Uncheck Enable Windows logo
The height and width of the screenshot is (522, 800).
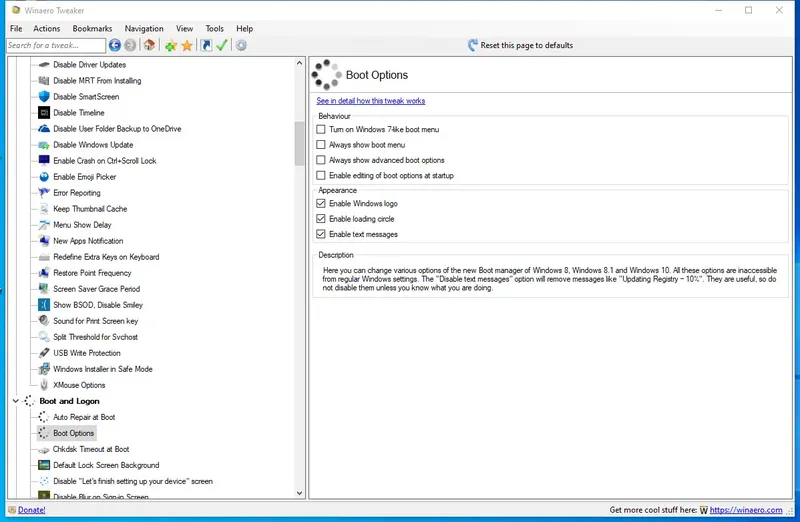point(321,204)
